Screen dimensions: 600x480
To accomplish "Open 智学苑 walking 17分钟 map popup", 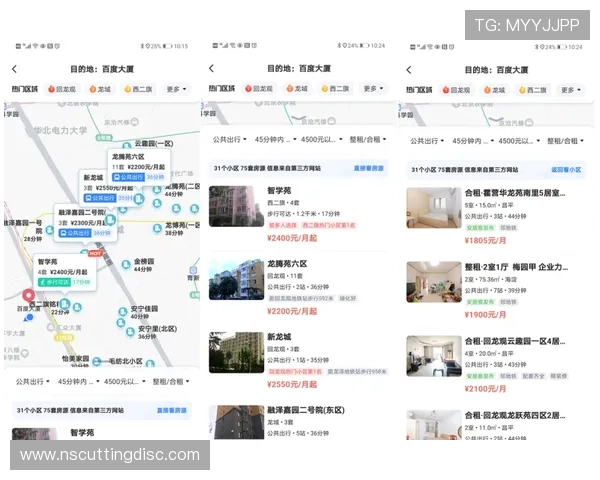I will [64, 271].
